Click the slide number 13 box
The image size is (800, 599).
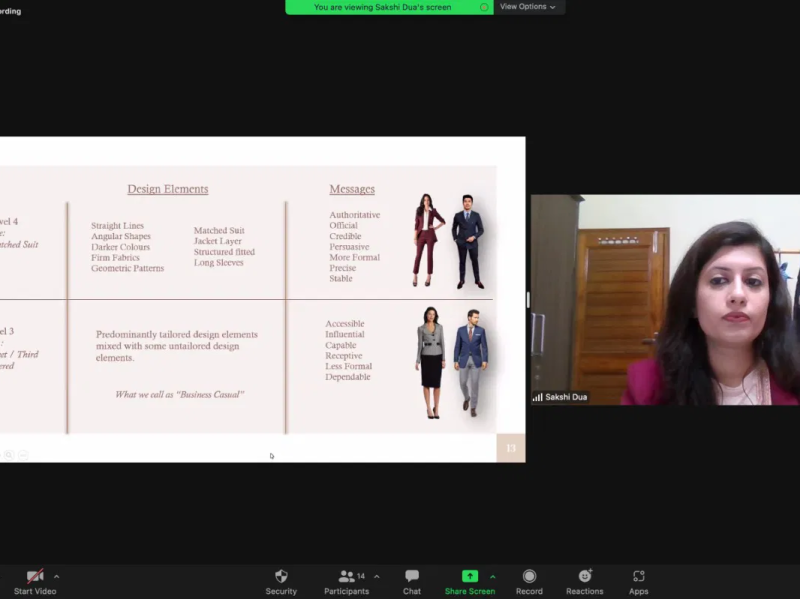[x=511, y=448]
